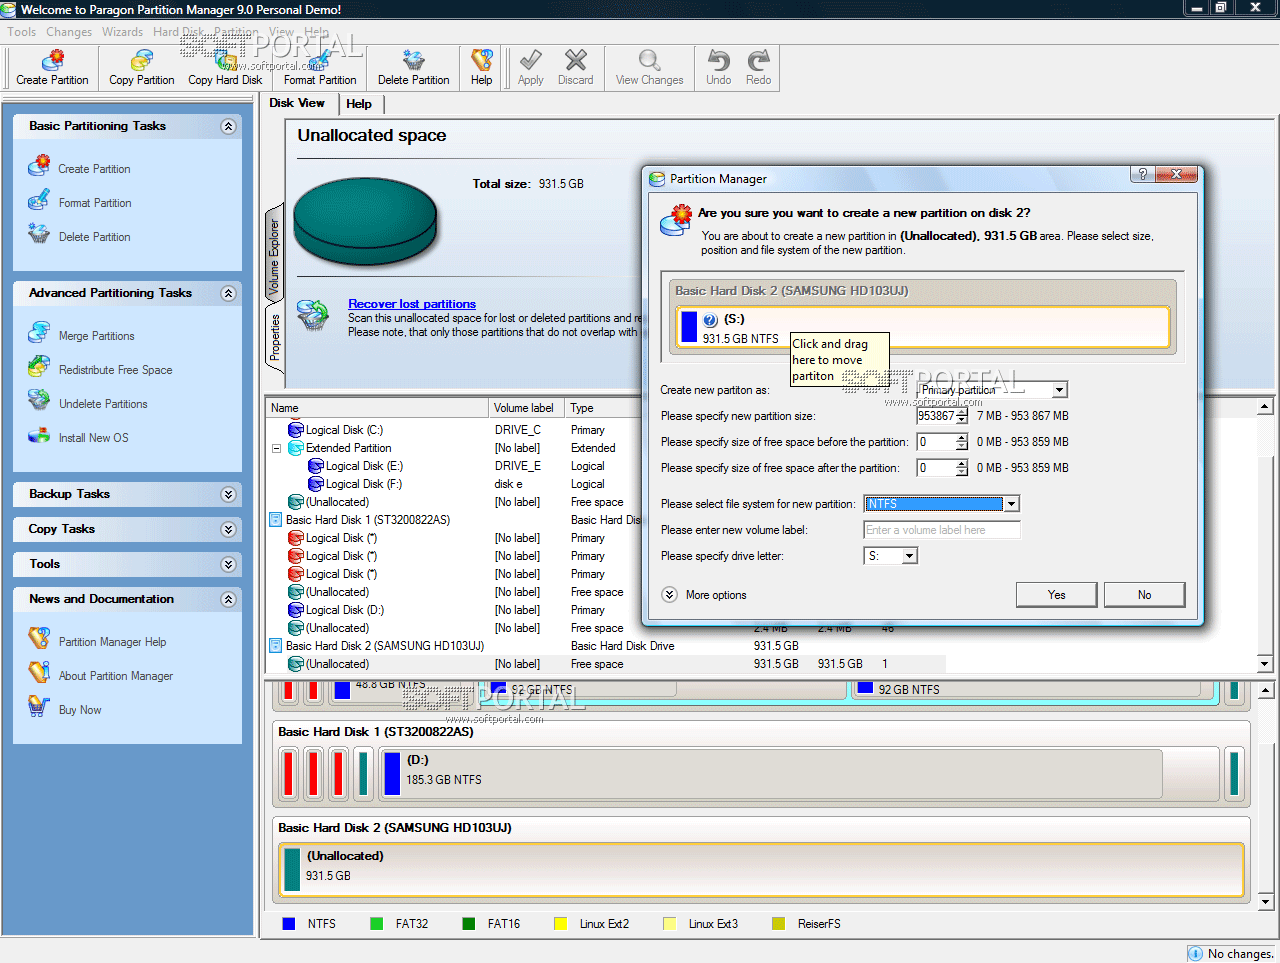Expand the Copy Tasks panel
The height and width of the screenshot is (963, 1280).
pos(228,529)
